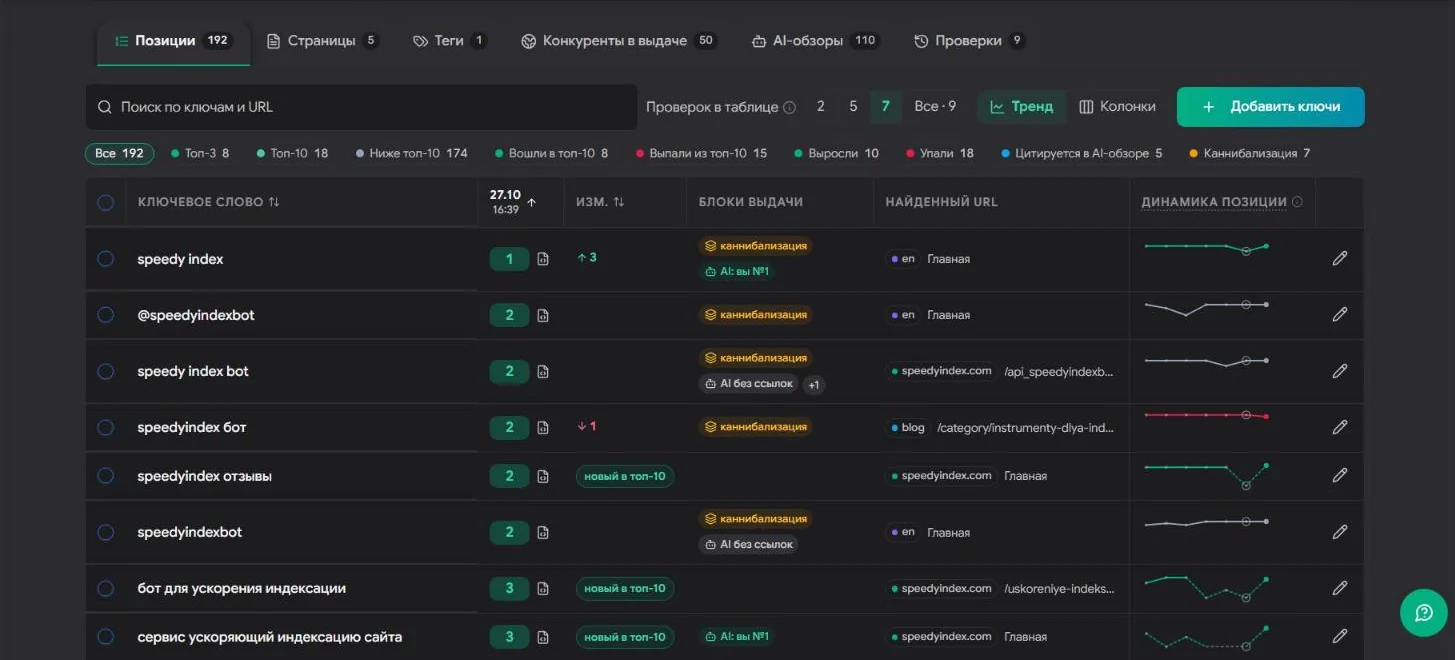Click pencil icon for speedy index bot row
The image size is (1455, 660).
click(x=1340, y=371)
